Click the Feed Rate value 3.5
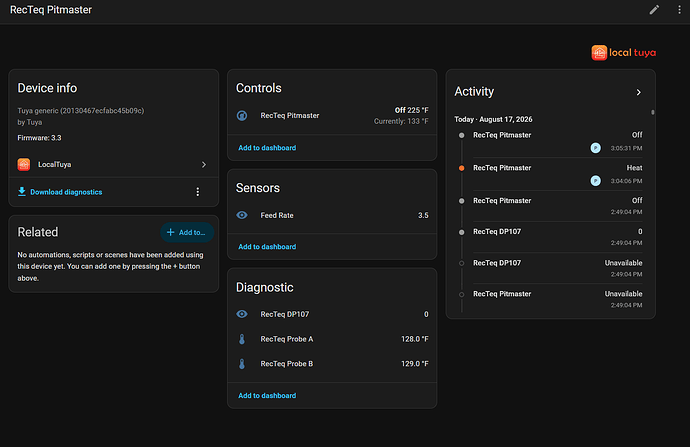 [x=423, y=215]
